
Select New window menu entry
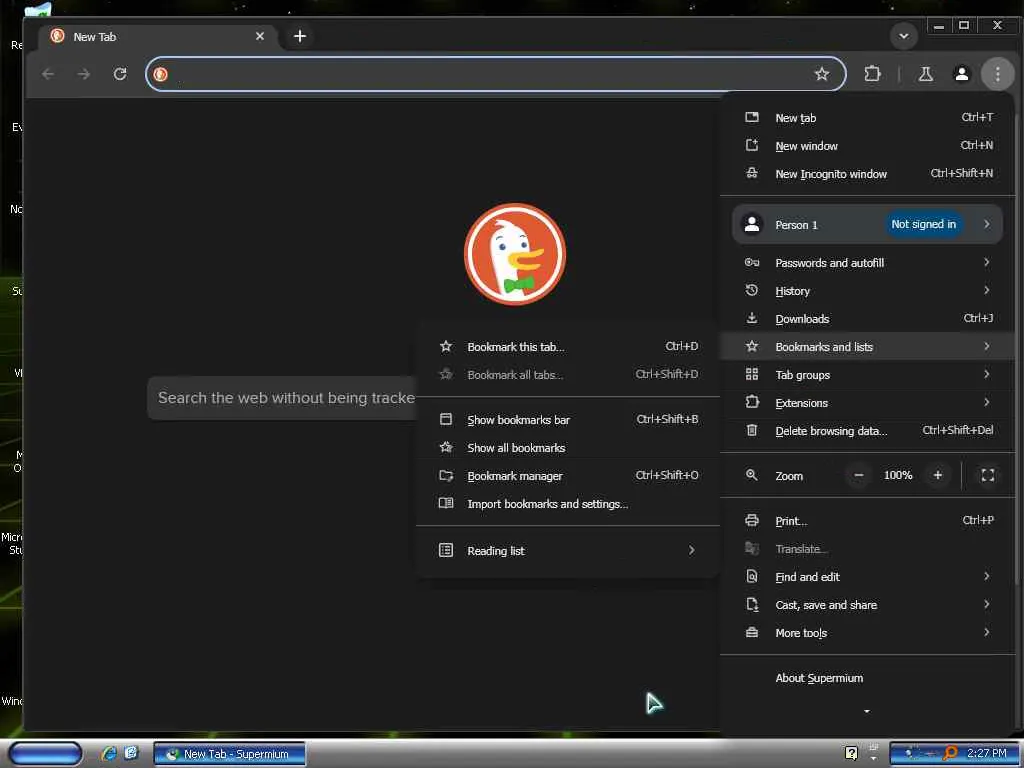(868, 146)
